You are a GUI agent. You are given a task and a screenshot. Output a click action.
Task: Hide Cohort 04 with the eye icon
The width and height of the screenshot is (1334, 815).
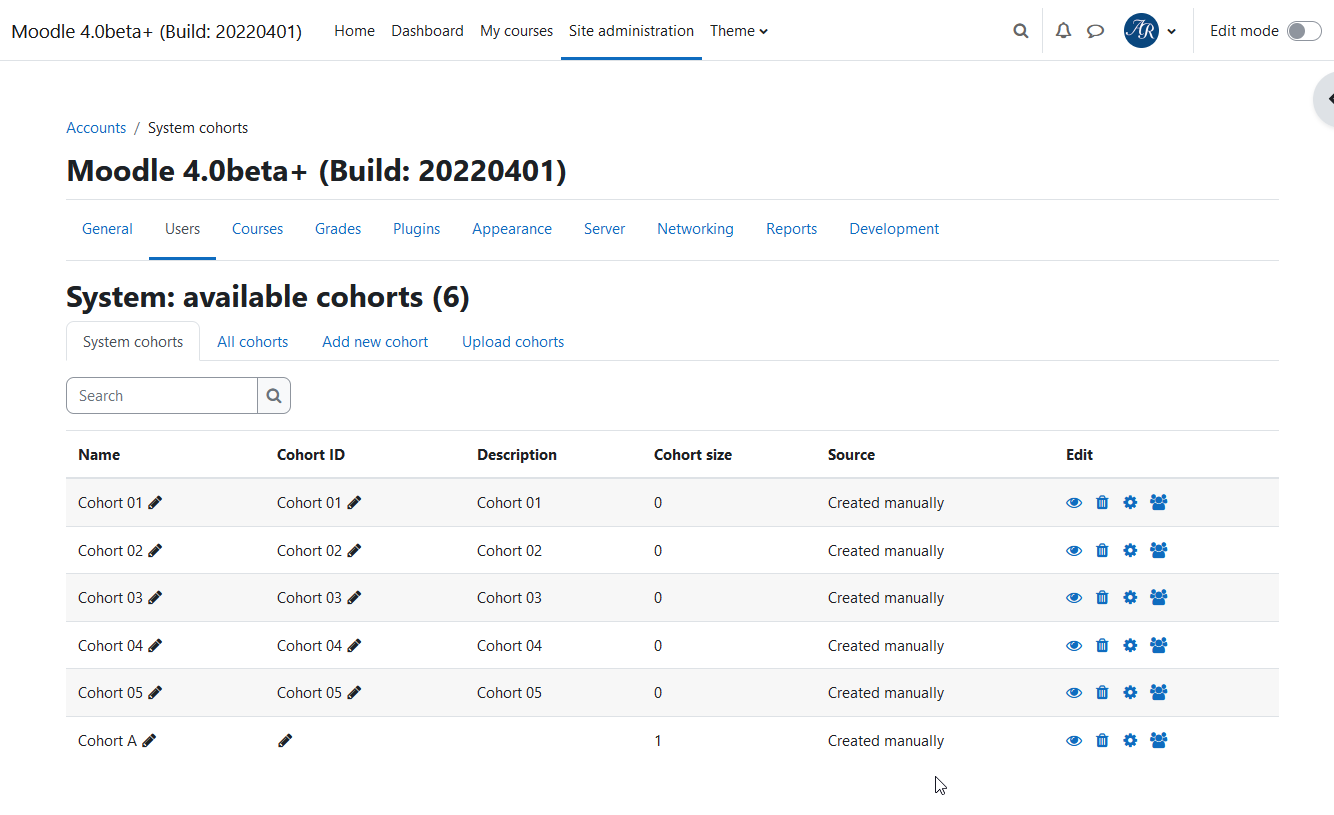coord(1074,646)
